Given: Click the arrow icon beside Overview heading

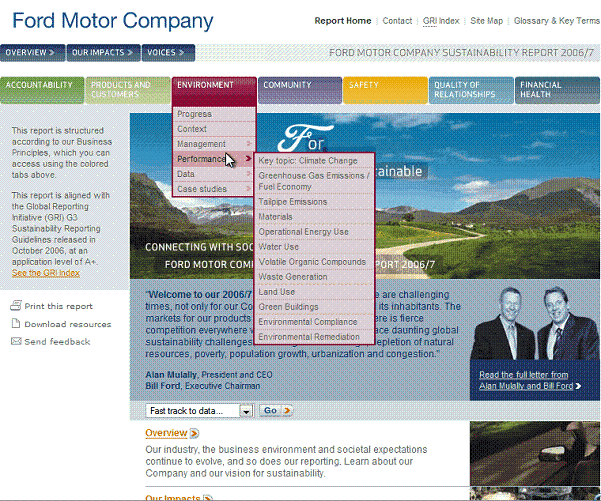Looking at the screenshot, I should (x=194, y=433).
